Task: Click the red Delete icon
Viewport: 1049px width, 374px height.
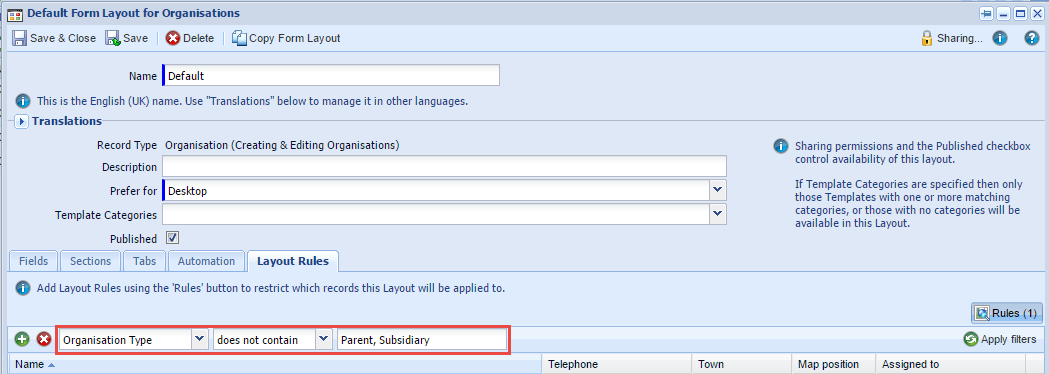Action: click(173, 38)
